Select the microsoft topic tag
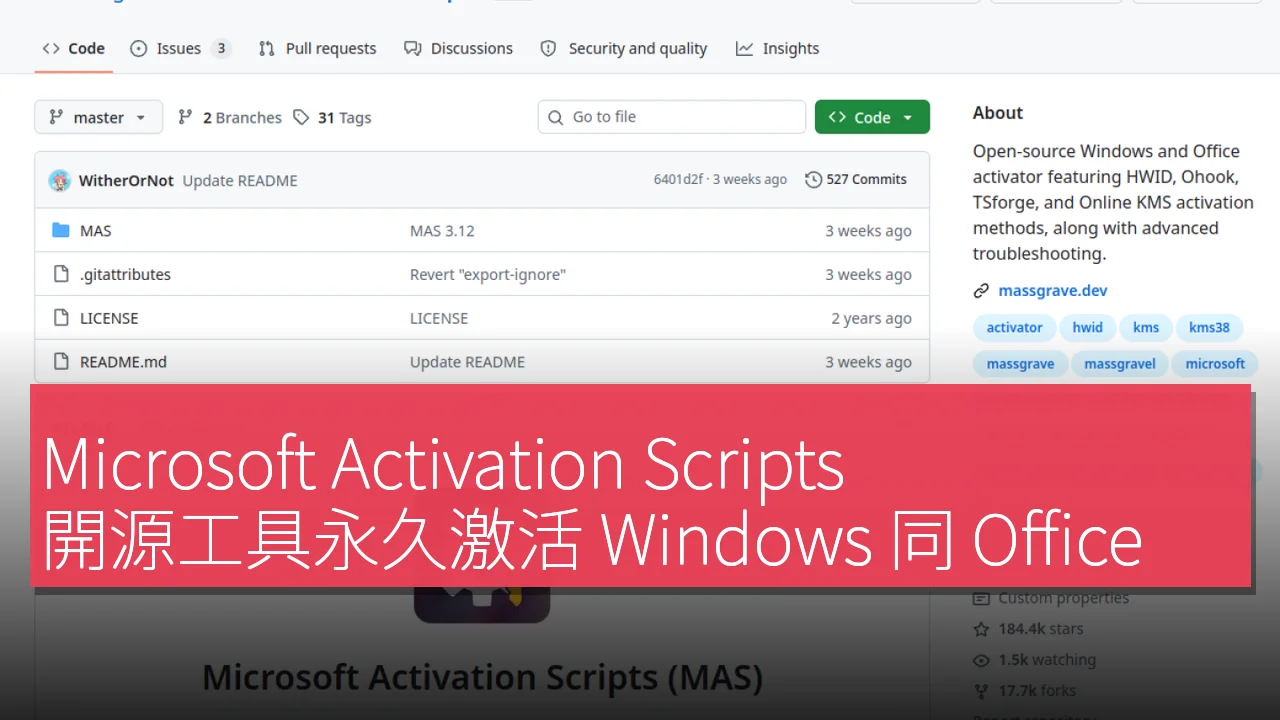 point(1215,364)
